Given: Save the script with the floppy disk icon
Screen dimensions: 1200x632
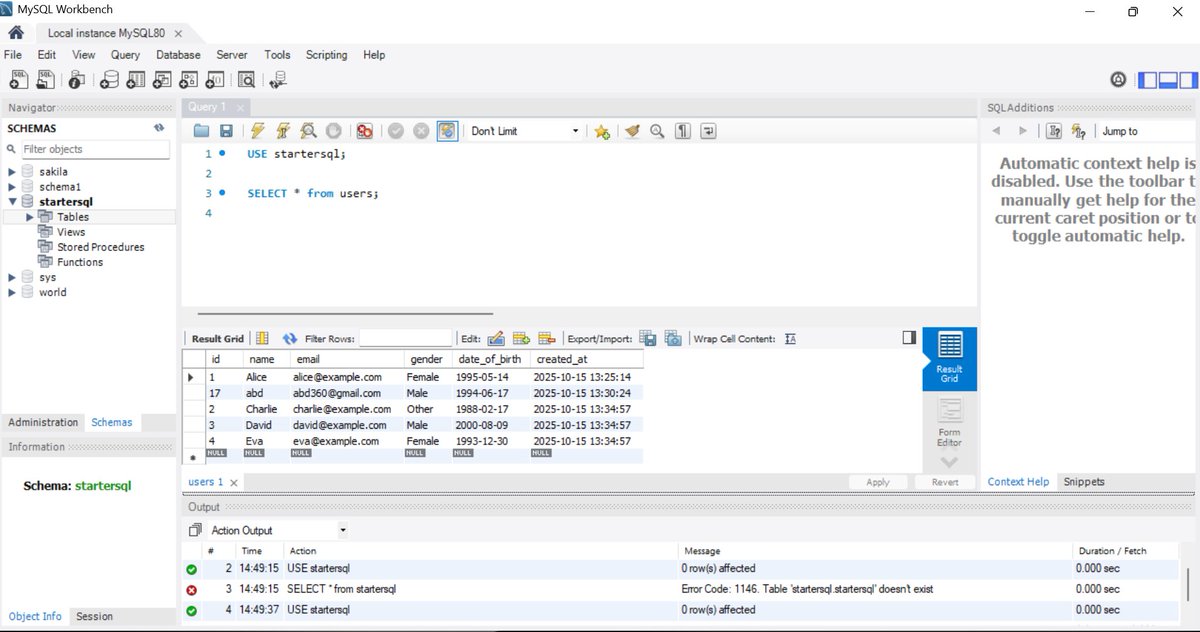Looking at the screenshot, I should (226, 131).
